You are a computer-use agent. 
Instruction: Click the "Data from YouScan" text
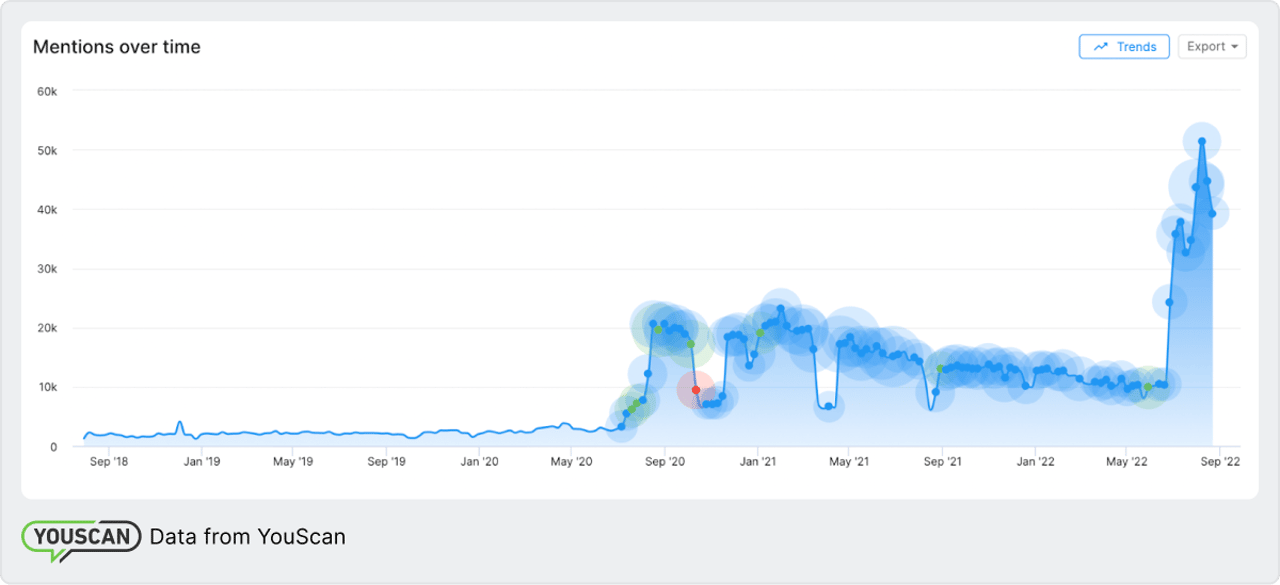(247, 537)
